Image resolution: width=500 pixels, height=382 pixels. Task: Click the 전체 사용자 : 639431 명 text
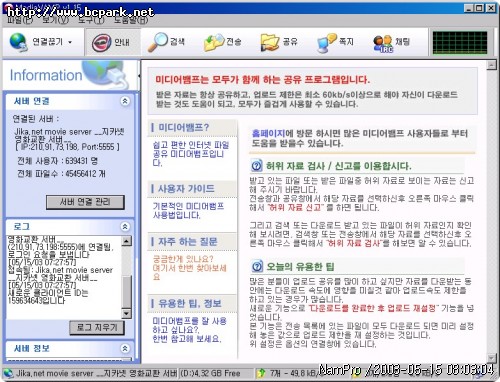(x=58, y=161)
